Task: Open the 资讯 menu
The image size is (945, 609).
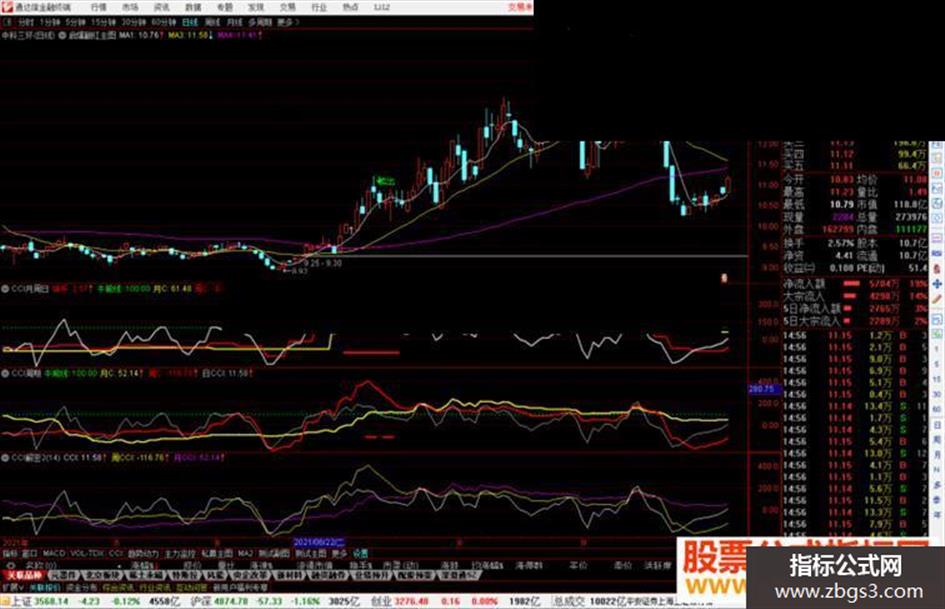Action: point(162,7)
